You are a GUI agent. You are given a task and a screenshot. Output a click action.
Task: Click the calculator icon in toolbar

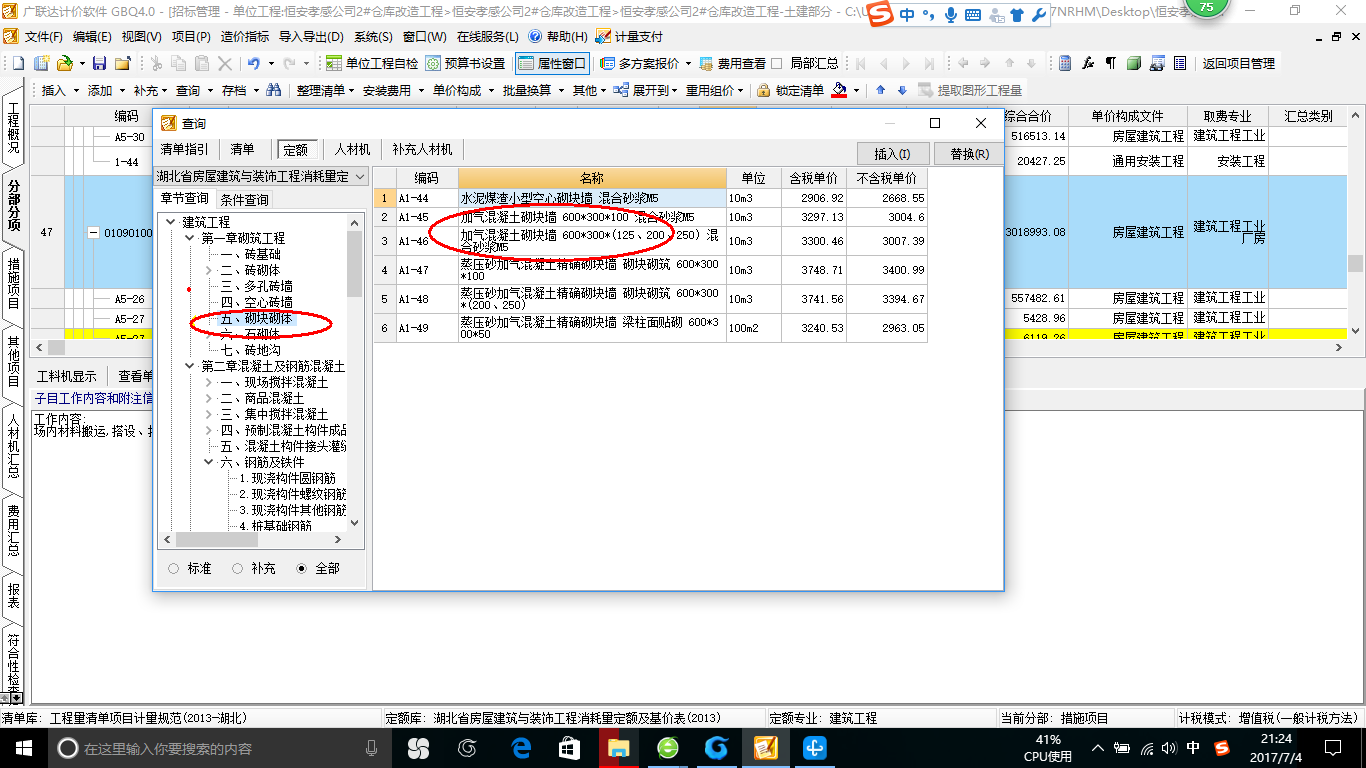coord(1065,63)
